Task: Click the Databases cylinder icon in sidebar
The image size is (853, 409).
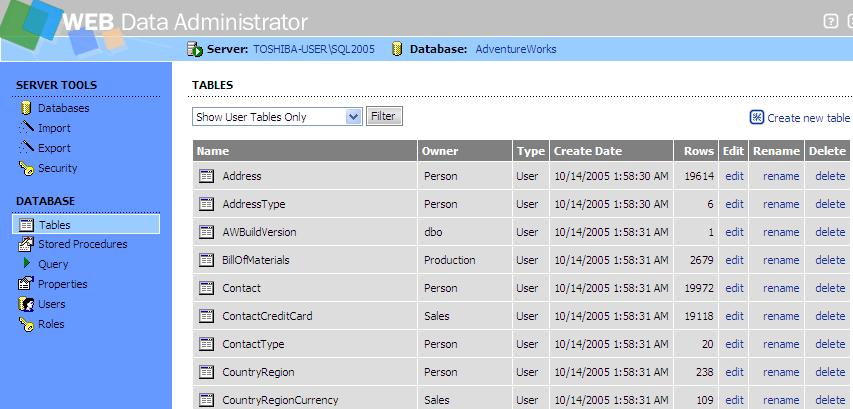Action: [26, 108]
